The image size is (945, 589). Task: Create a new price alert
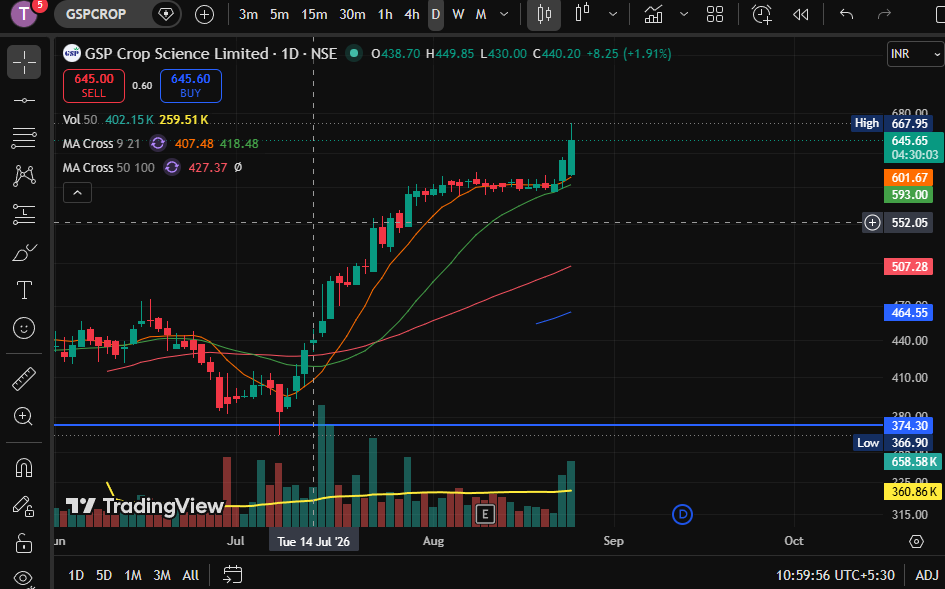point(762,14)
